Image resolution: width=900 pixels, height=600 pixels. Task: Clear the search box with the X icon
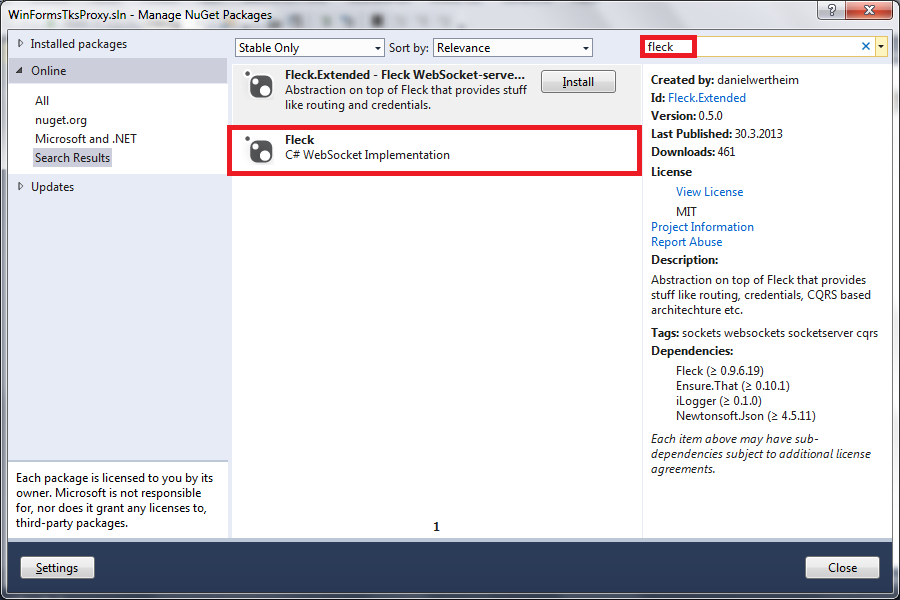pos(866,47)
